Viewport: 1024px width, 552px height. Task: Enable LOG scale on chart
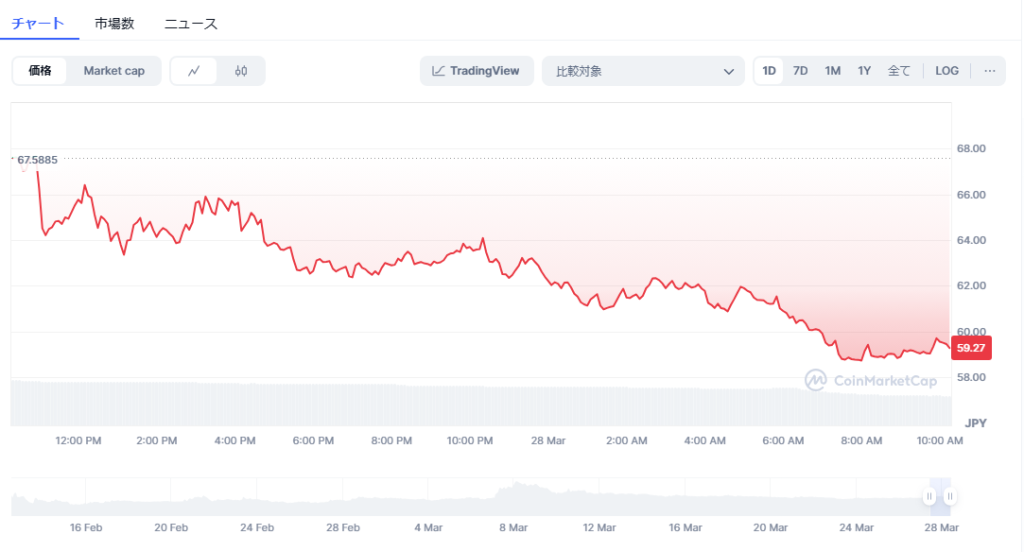click(x=946, y=71)
